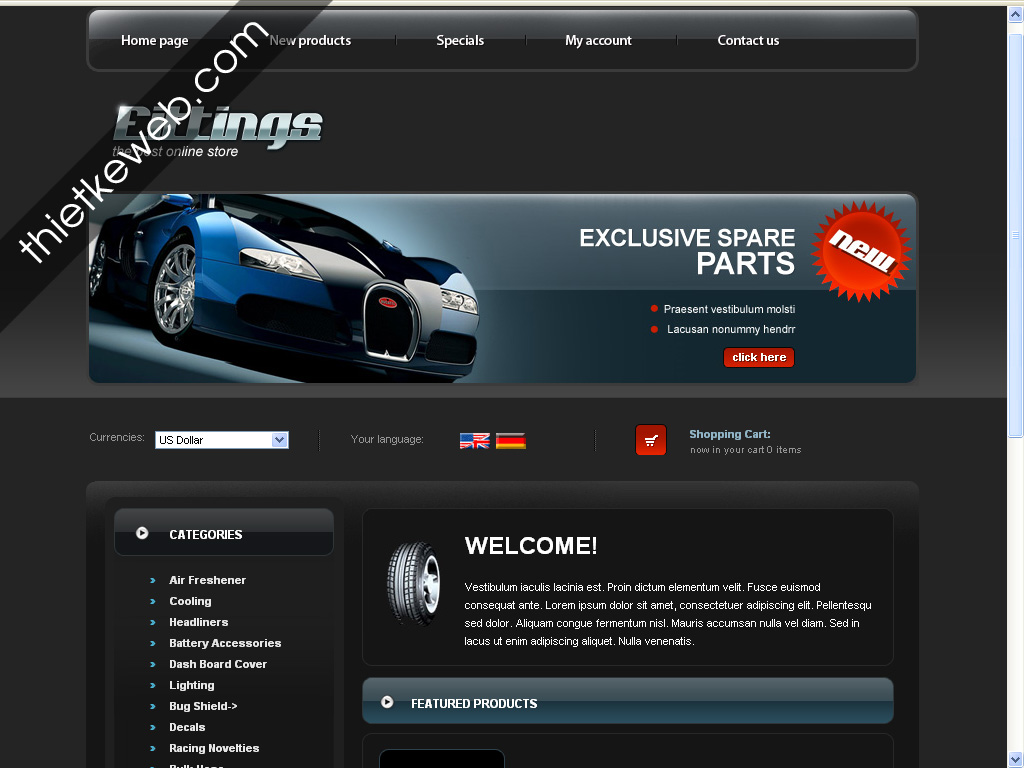Click the scrollbar up arrow
Image resolution: width=1024 pixels, height=768 pixels.
[1015, 14]
